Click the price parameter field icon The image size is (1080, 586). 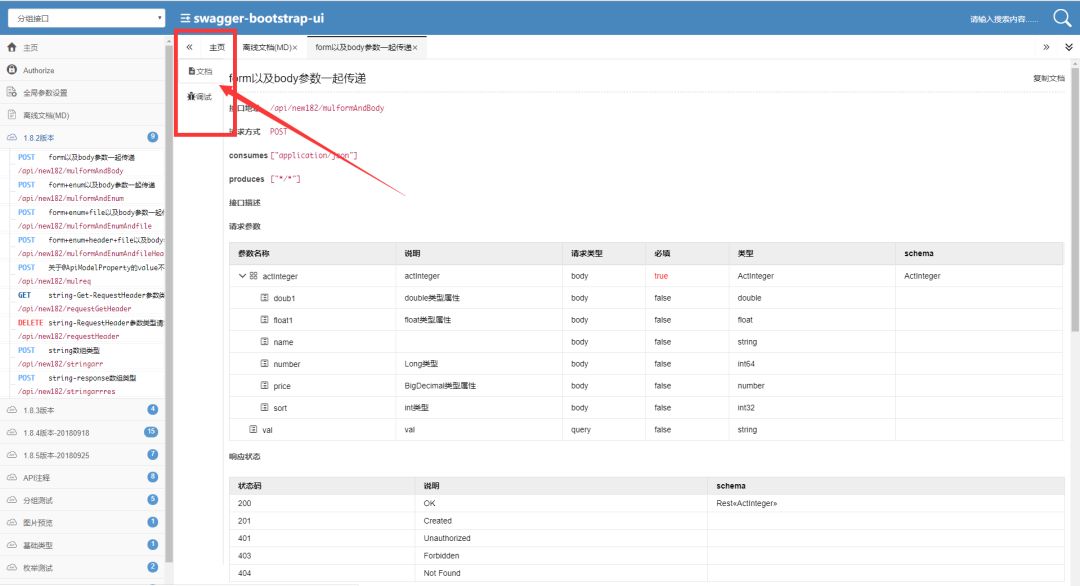click(264, 386)
